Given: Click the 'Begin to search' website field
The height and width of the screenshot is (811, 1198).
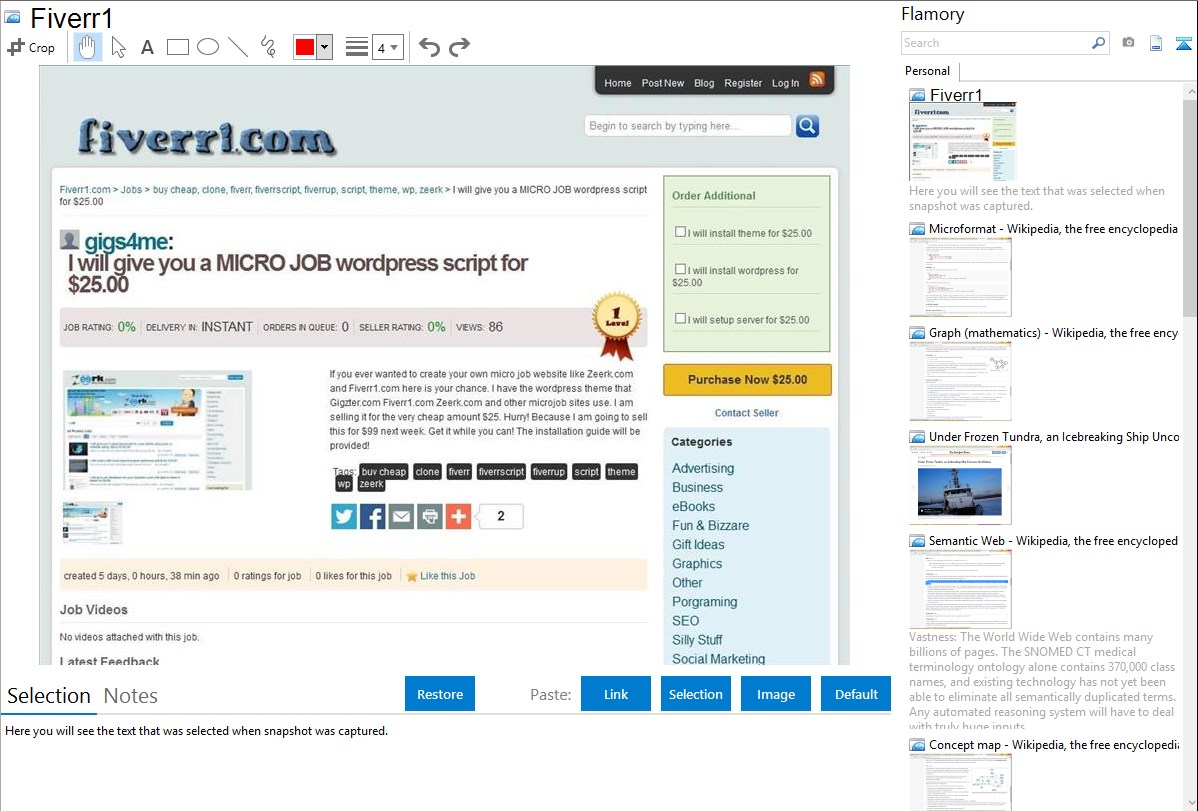Looking at the screenshot, I should 688,126.
